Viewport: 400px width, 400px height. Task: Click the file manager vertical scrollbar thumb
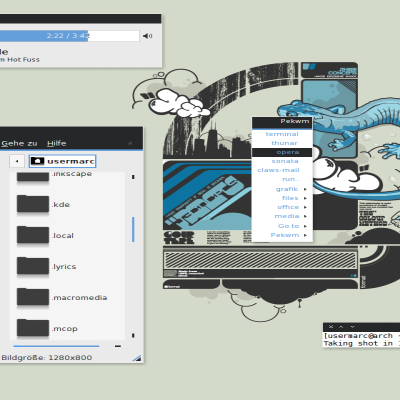[x=133, y=229]
